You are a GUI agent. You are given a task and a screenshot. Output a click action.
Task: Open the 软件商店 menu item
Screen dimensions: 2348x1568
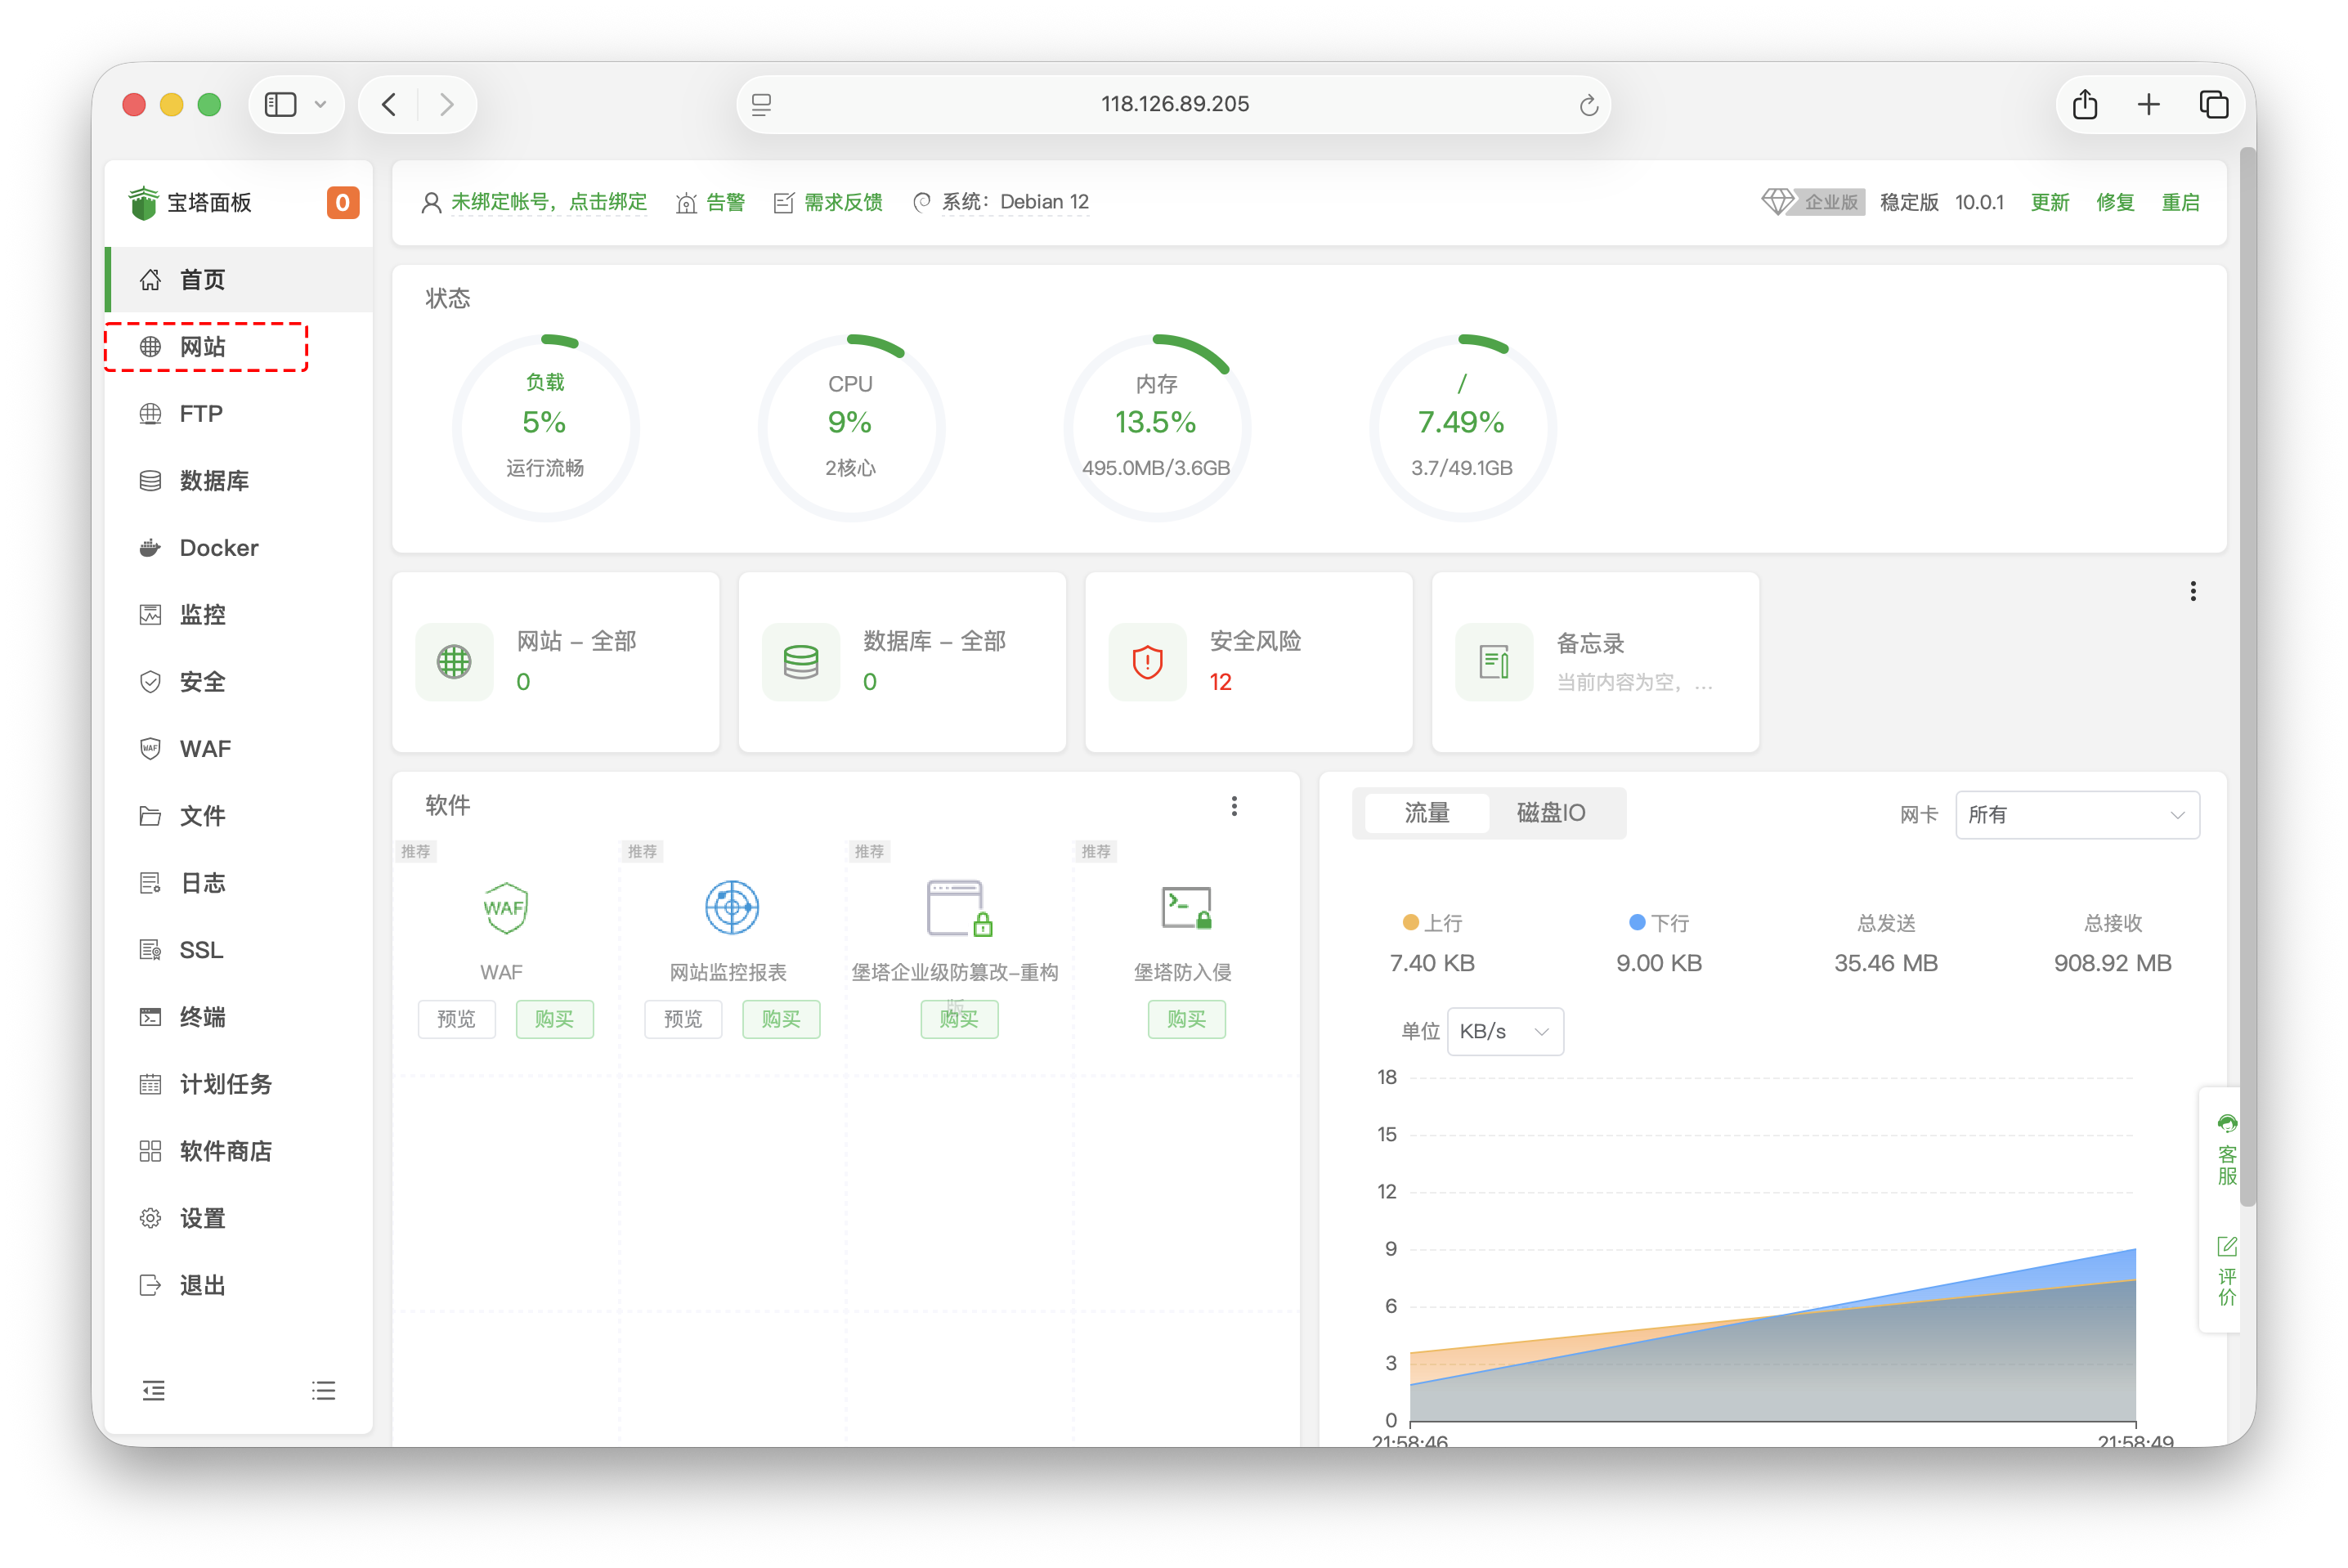click(x=225, y=1151)
